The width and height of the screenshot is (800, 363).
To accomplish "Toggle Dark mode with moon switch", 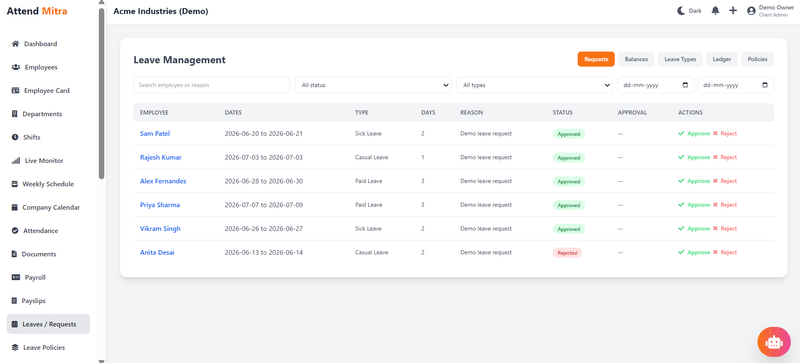I will pyautogui.click(x=689, y=11).
